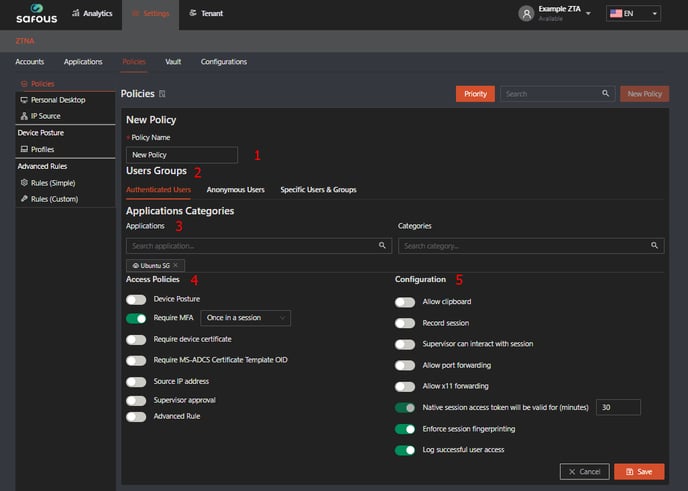
Task: Turn on Supervisor approval switch
Action: click(136, 401)
